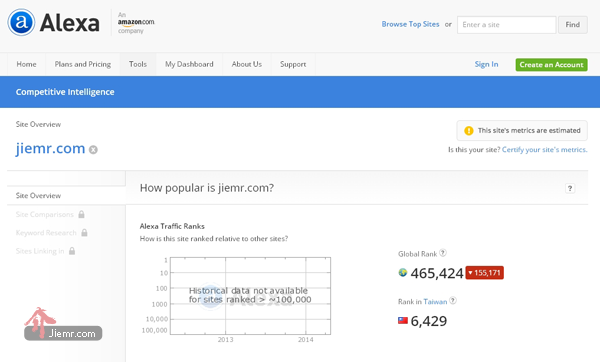The height and width of the screenshot is (362, 600).
Task: Select locked Sites Linking In sidebar item
Action: tap(40, 251)
